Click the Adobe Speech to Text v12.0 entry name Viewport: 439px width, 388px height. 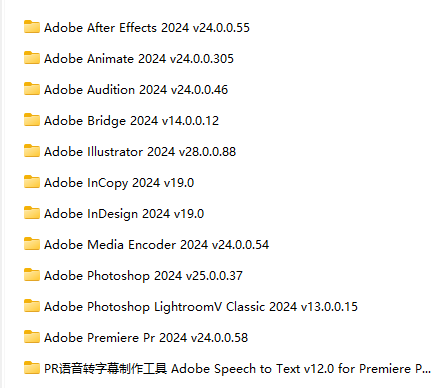[238, 369]
